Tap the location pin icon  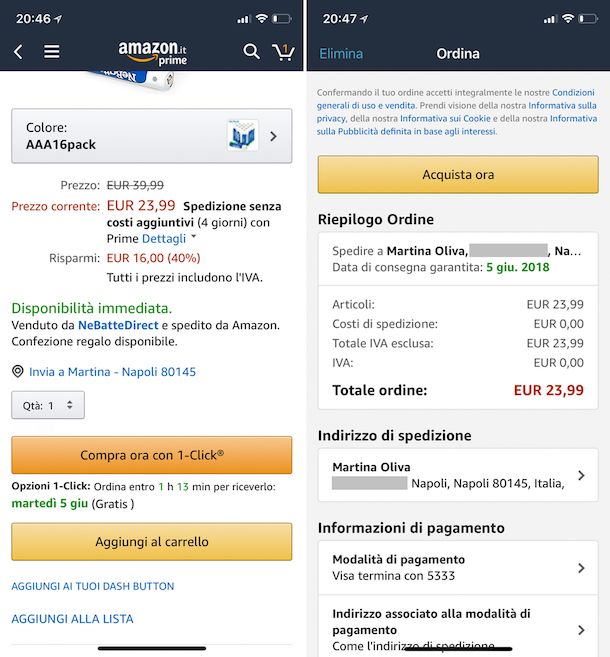coord(17,372)
